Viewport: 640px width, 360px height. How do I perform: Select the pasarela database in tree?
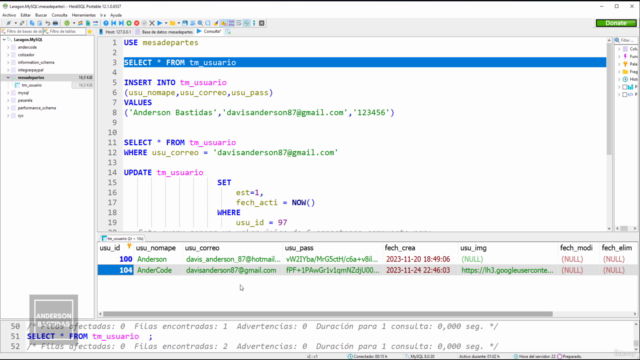pyautogui.click(x=25, y=100)
